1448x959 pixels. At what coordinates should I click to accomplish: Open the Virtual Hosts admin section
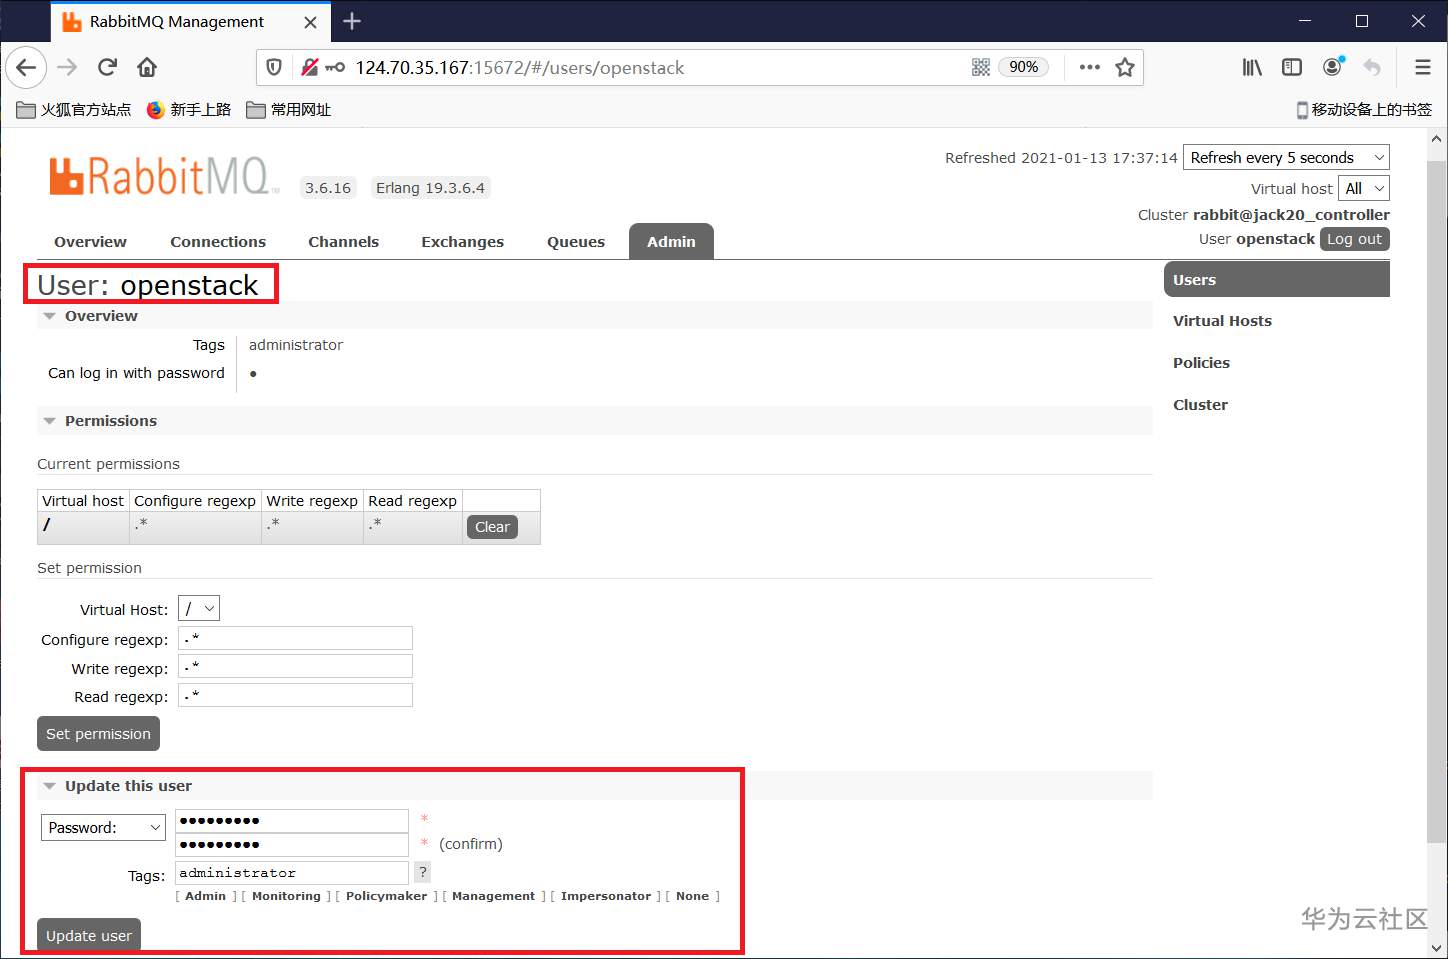pos(1222,321)
